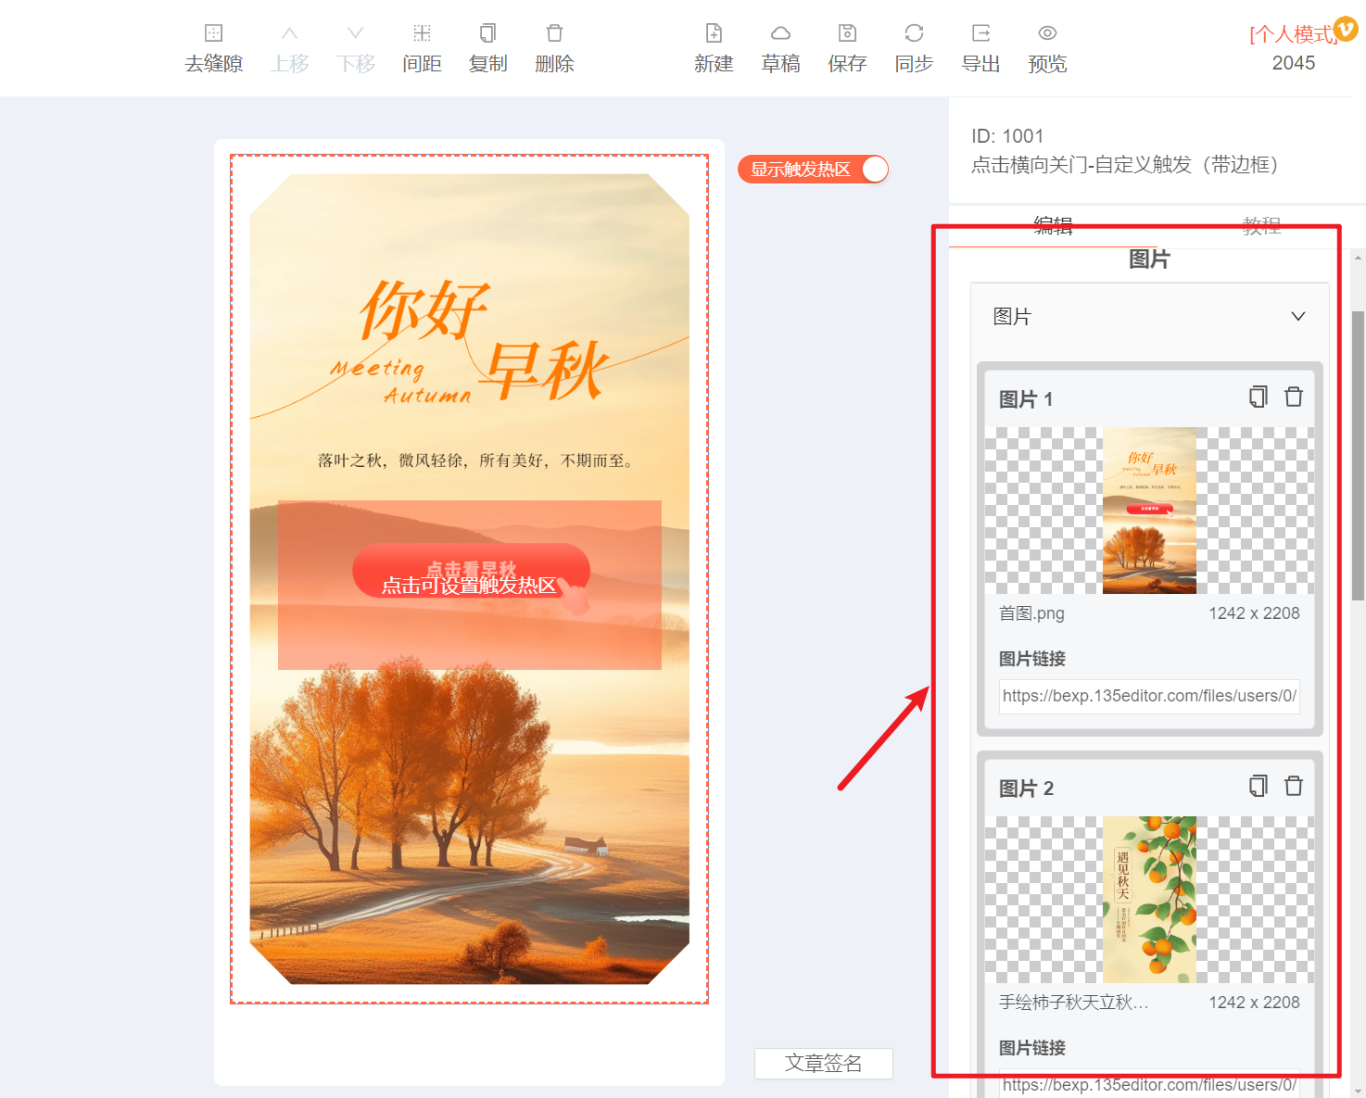The width and height of the screenshot is (1366, 1098).
Task: Click the 图片 2 card heading
Action: tap(1026, 788)
